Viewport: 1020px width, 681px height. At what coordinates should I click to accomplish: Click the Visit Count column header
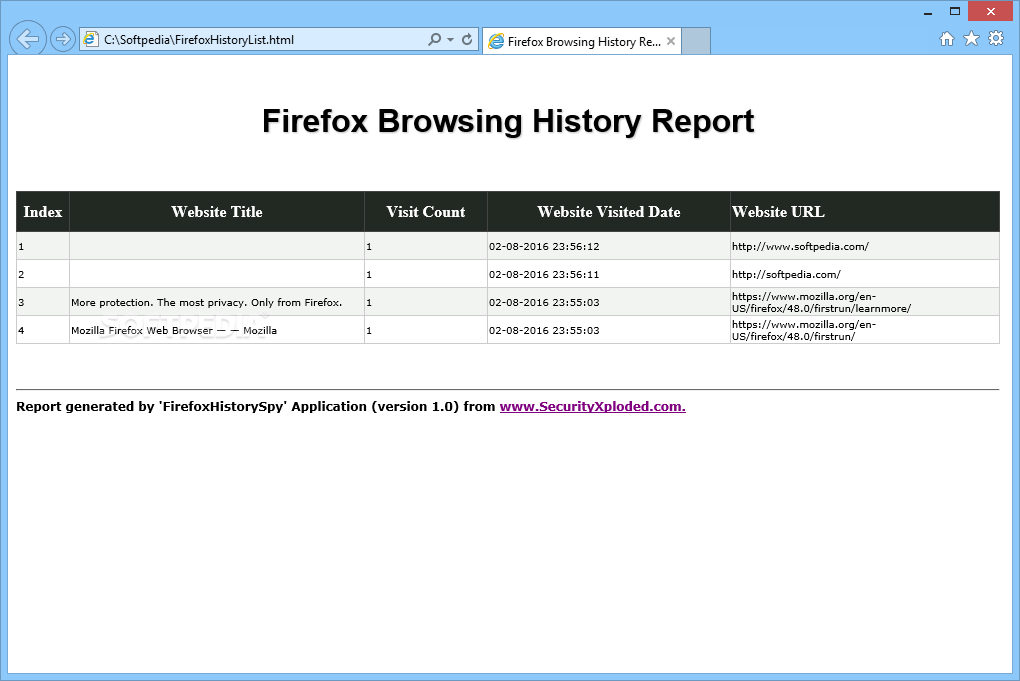425,212
